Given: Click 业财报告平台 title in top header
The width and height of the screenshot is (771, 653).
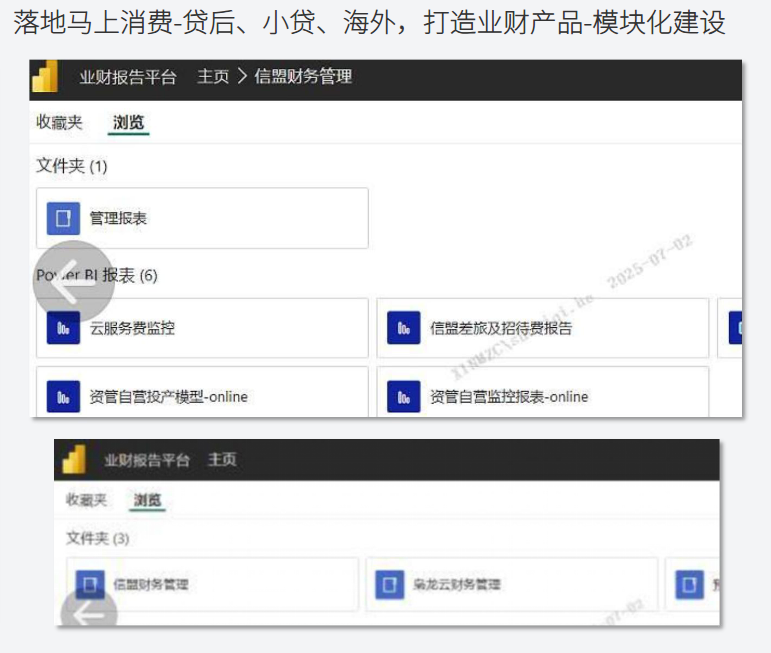Looking at the screenshot, I should point(128,77).
